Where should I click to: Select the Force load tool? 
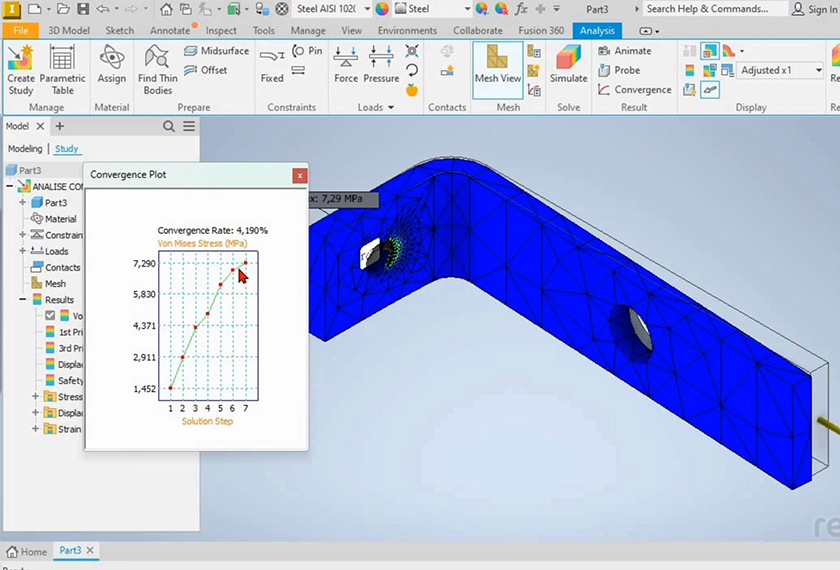[x=346, y=68]
